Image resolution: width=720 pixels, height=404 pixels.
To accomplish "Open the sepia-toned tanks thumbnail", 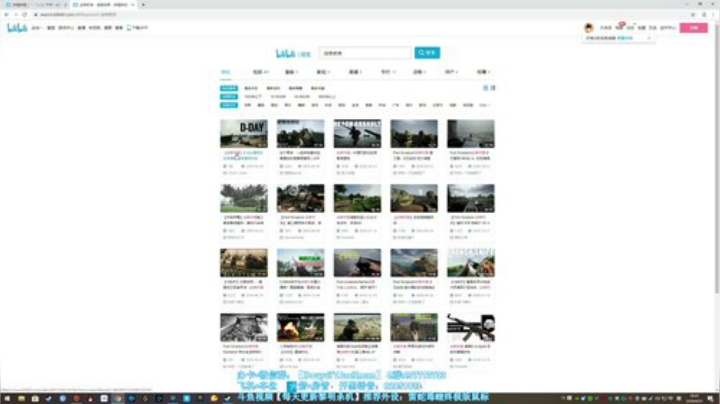I will click(x=244, y=263).
